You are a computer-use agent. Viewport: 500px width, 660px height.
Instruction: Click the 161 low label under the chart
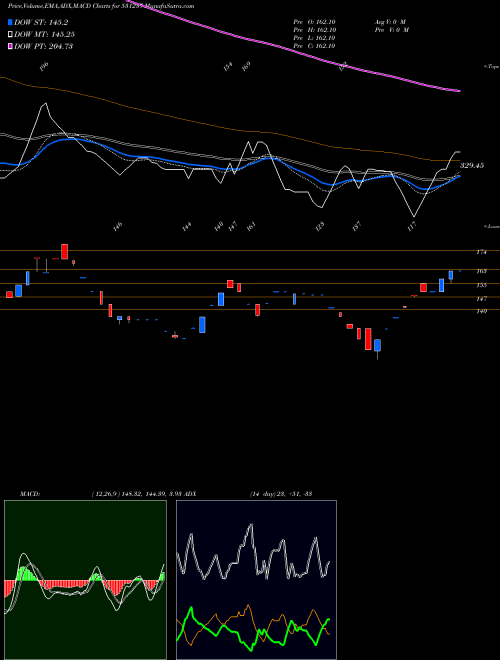(251, 226)
